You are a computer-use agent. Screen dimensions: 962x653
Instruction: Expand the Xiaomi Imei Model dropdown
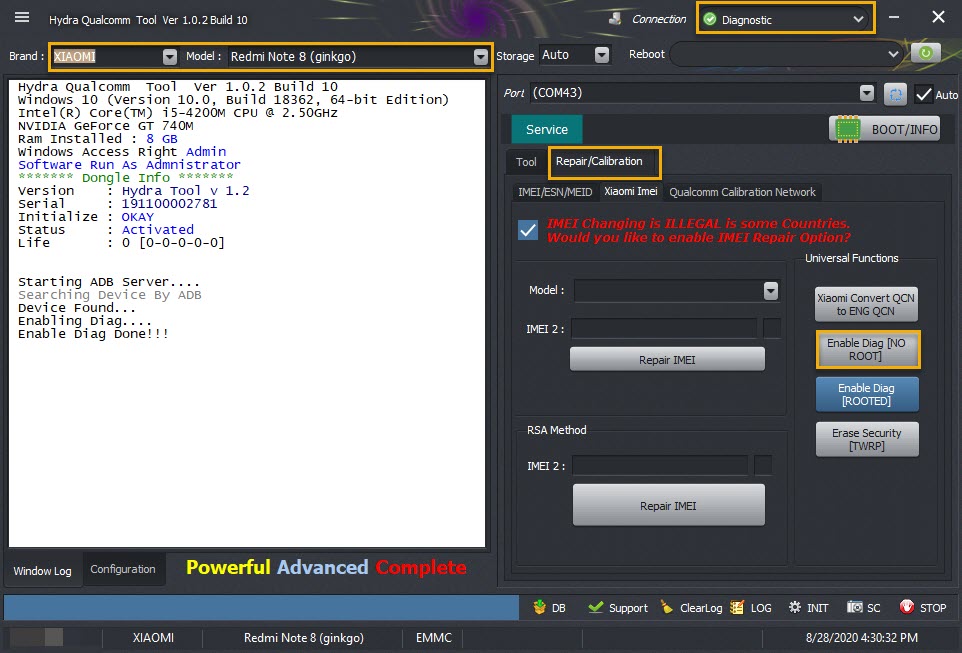771,290
